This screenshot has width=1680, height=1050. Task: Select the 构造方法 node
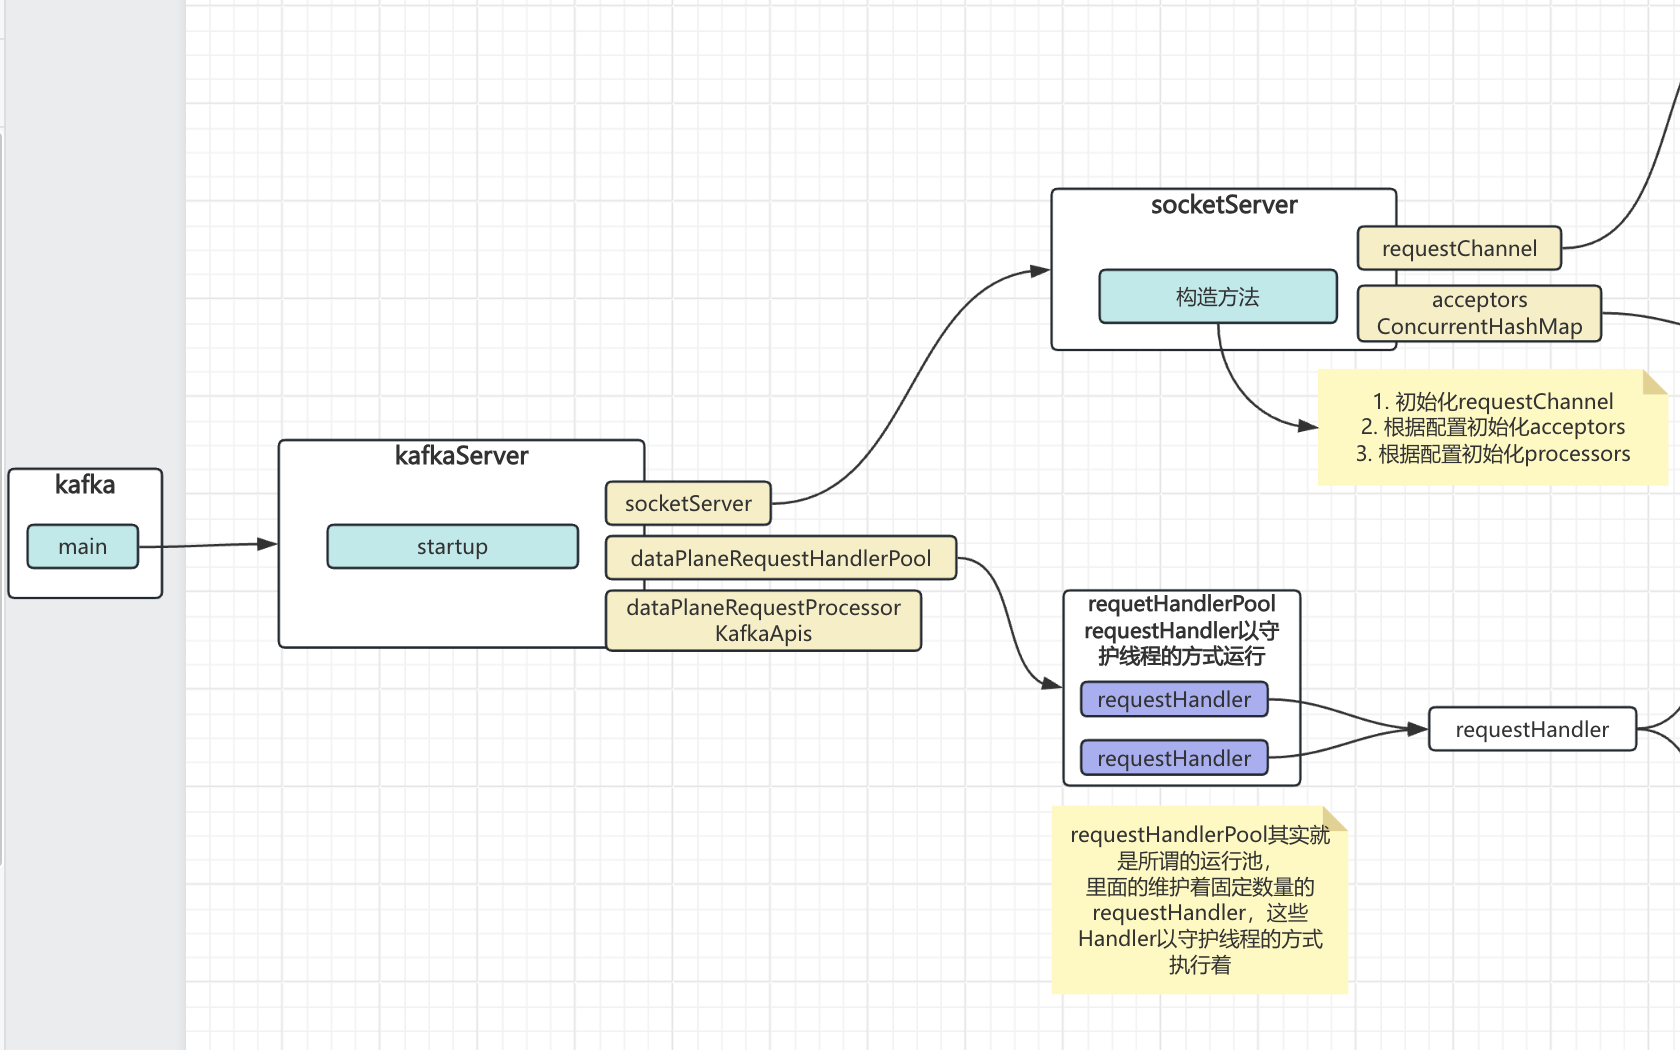pos(1218,296)
